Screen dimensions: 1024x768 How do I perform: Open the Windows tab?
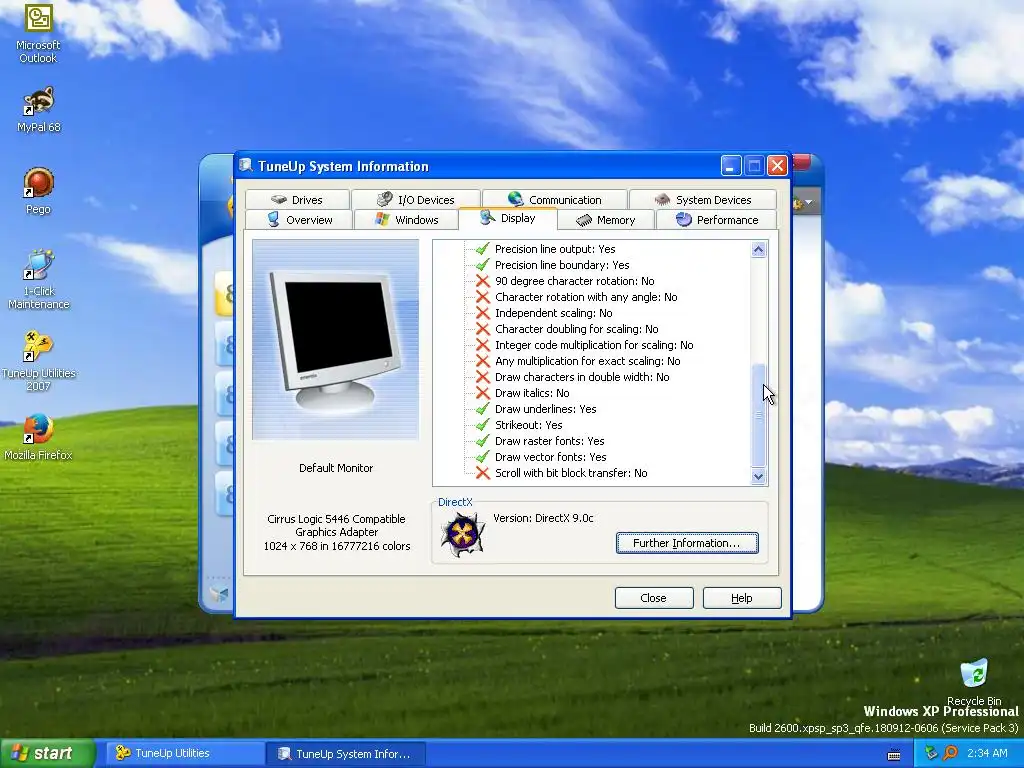pos(406,220)
